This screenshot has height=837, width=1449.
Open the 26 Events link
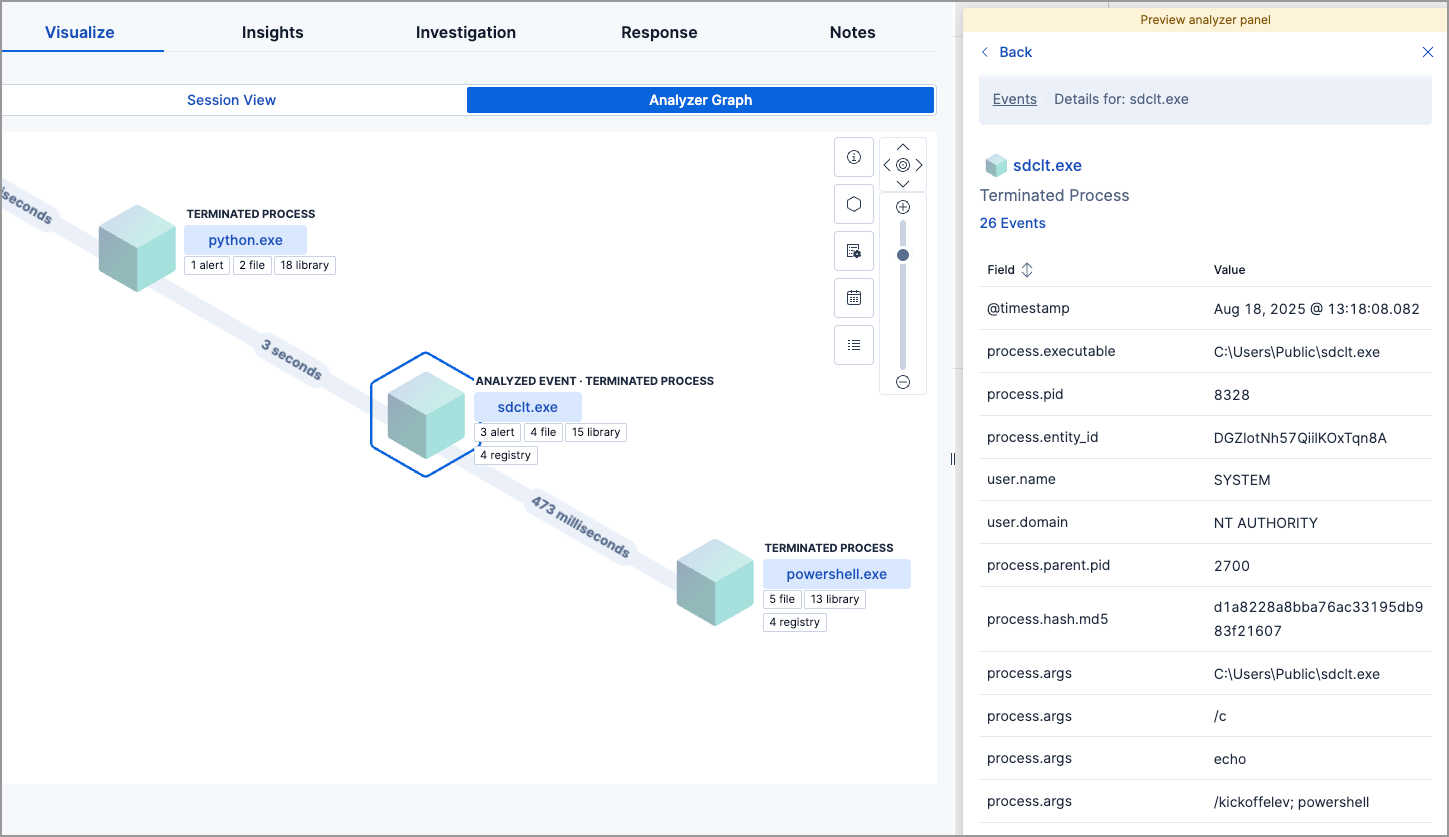pos(1012,223)
